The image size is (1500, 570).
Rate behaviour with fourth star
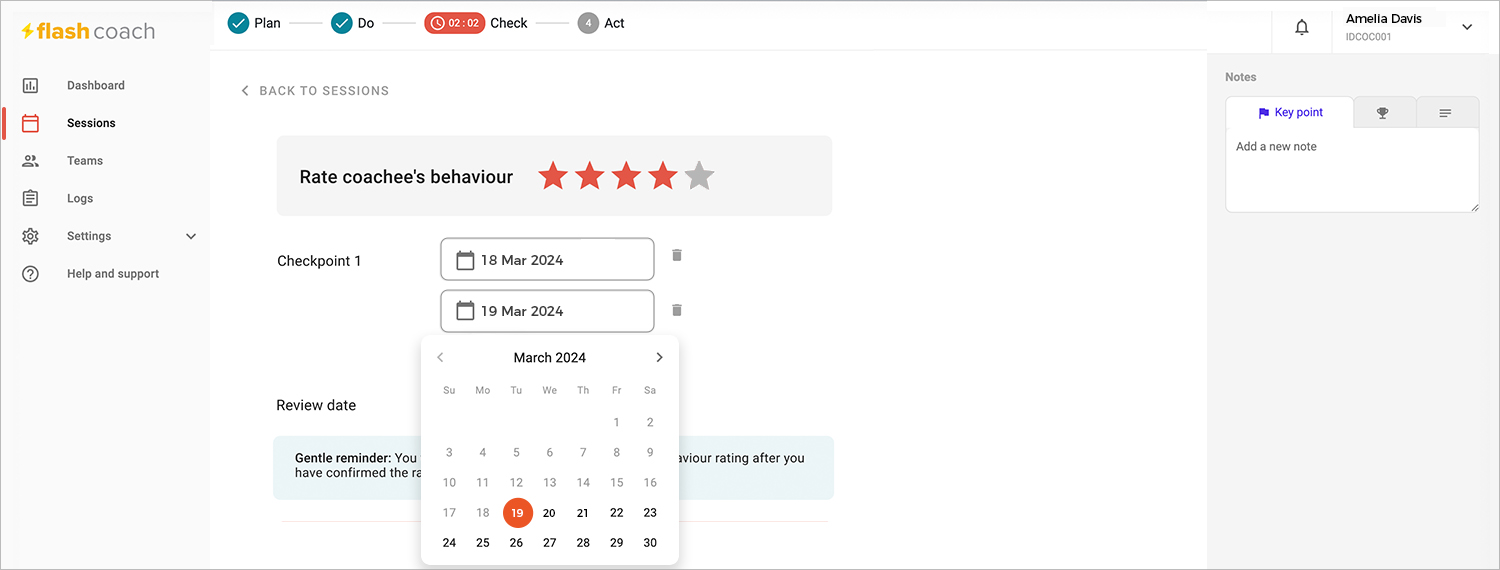click(663, 176)
